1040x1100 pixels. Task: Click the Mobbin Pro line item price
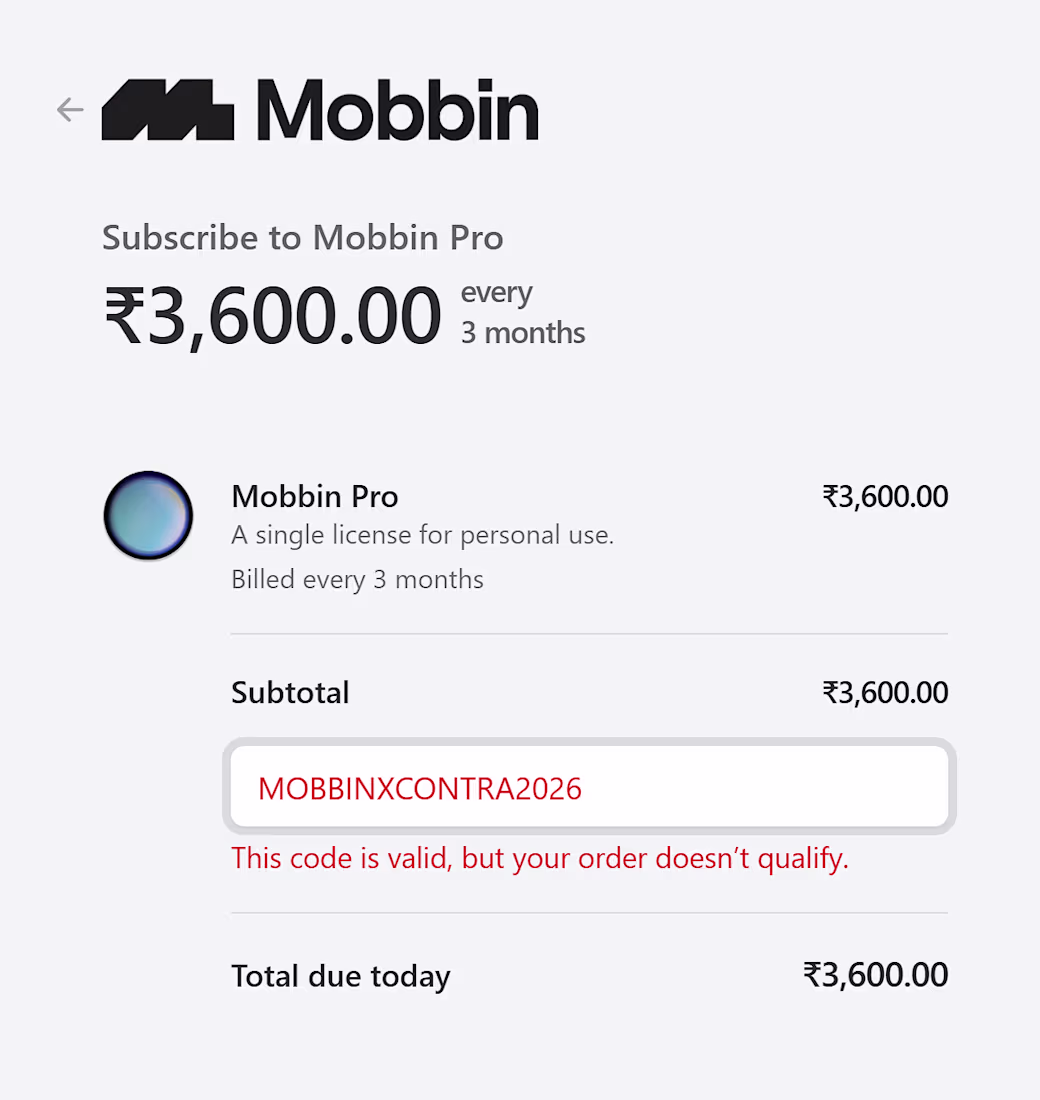885,496
